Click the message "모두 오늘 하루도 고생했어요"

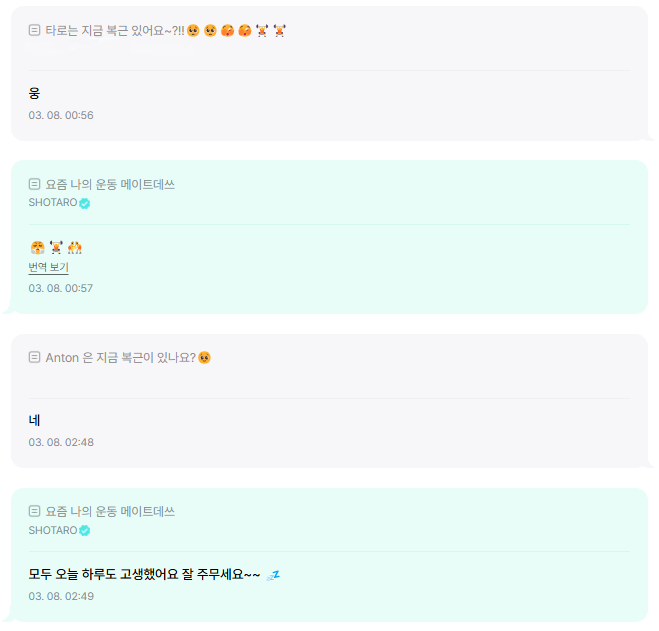point(144,575)
